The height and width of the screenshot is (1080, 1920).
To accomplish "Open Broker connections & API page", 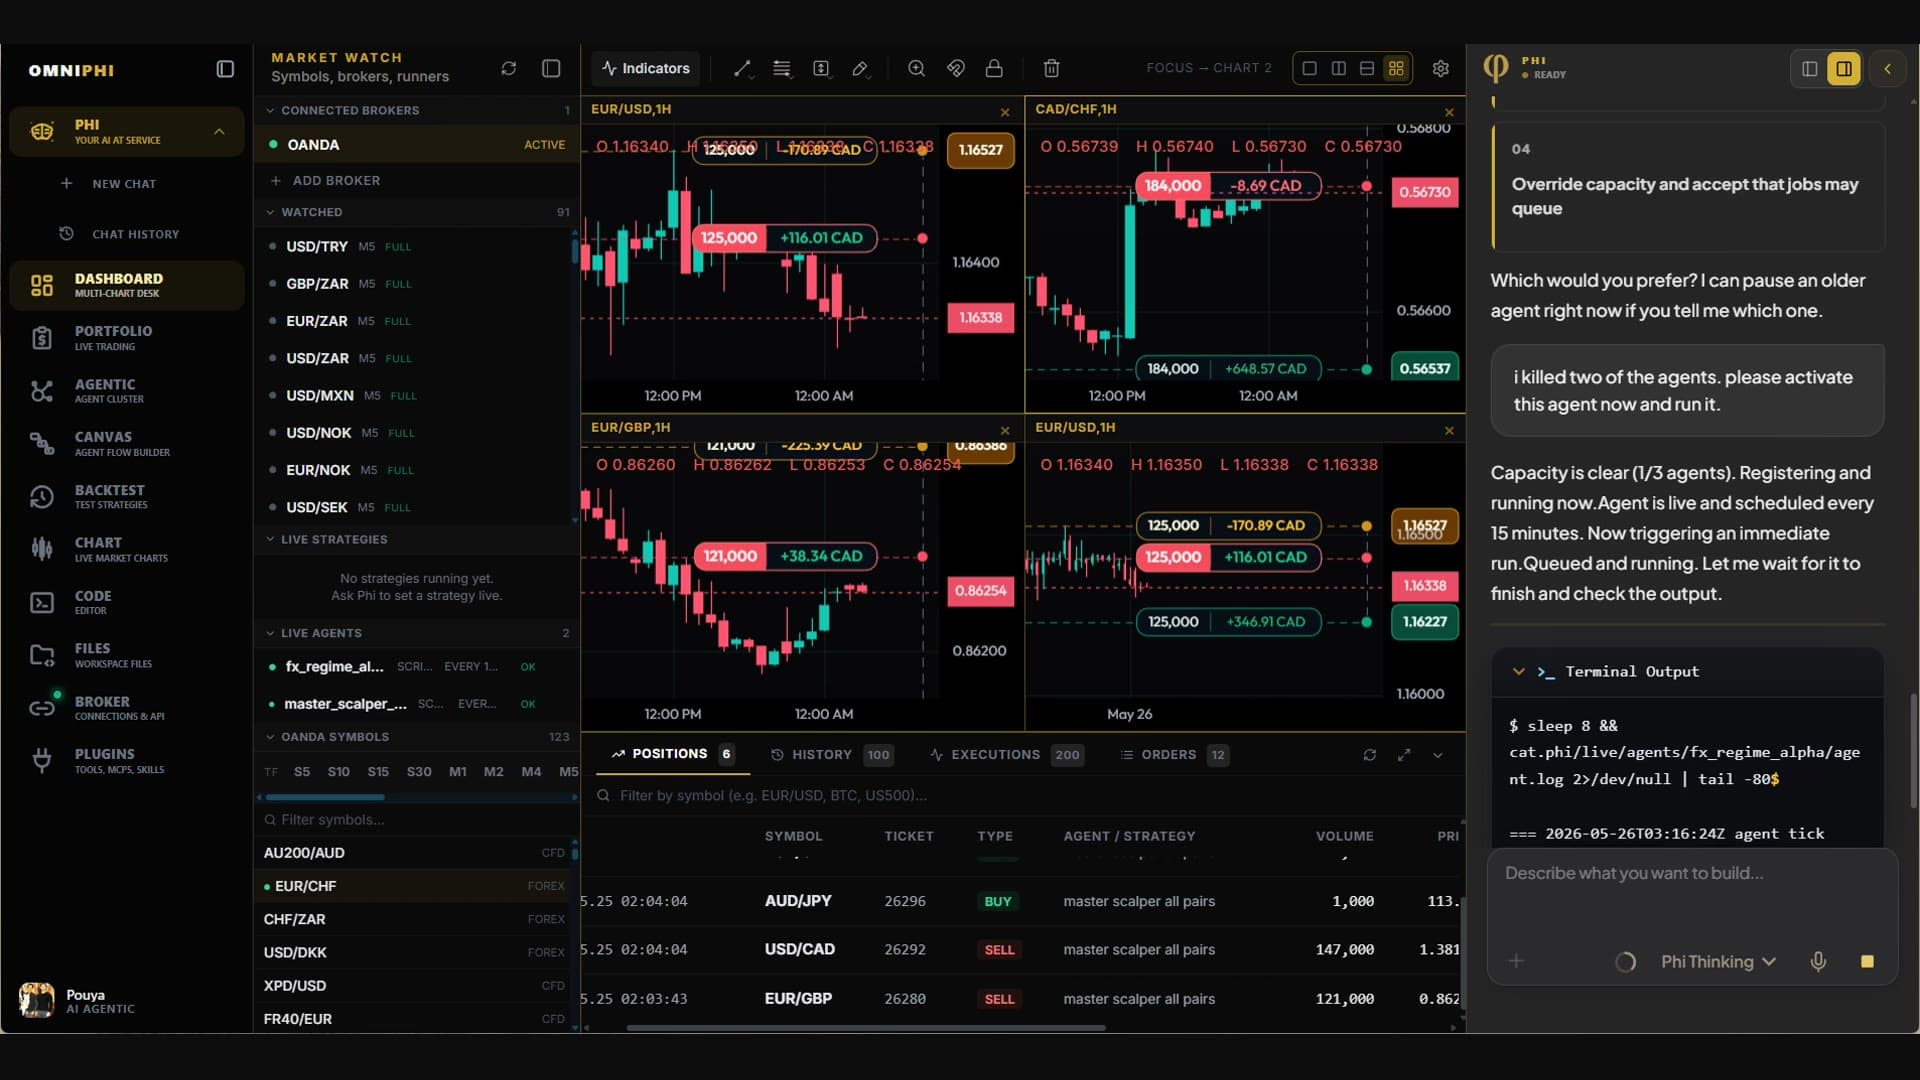I will tap(127, 708).
